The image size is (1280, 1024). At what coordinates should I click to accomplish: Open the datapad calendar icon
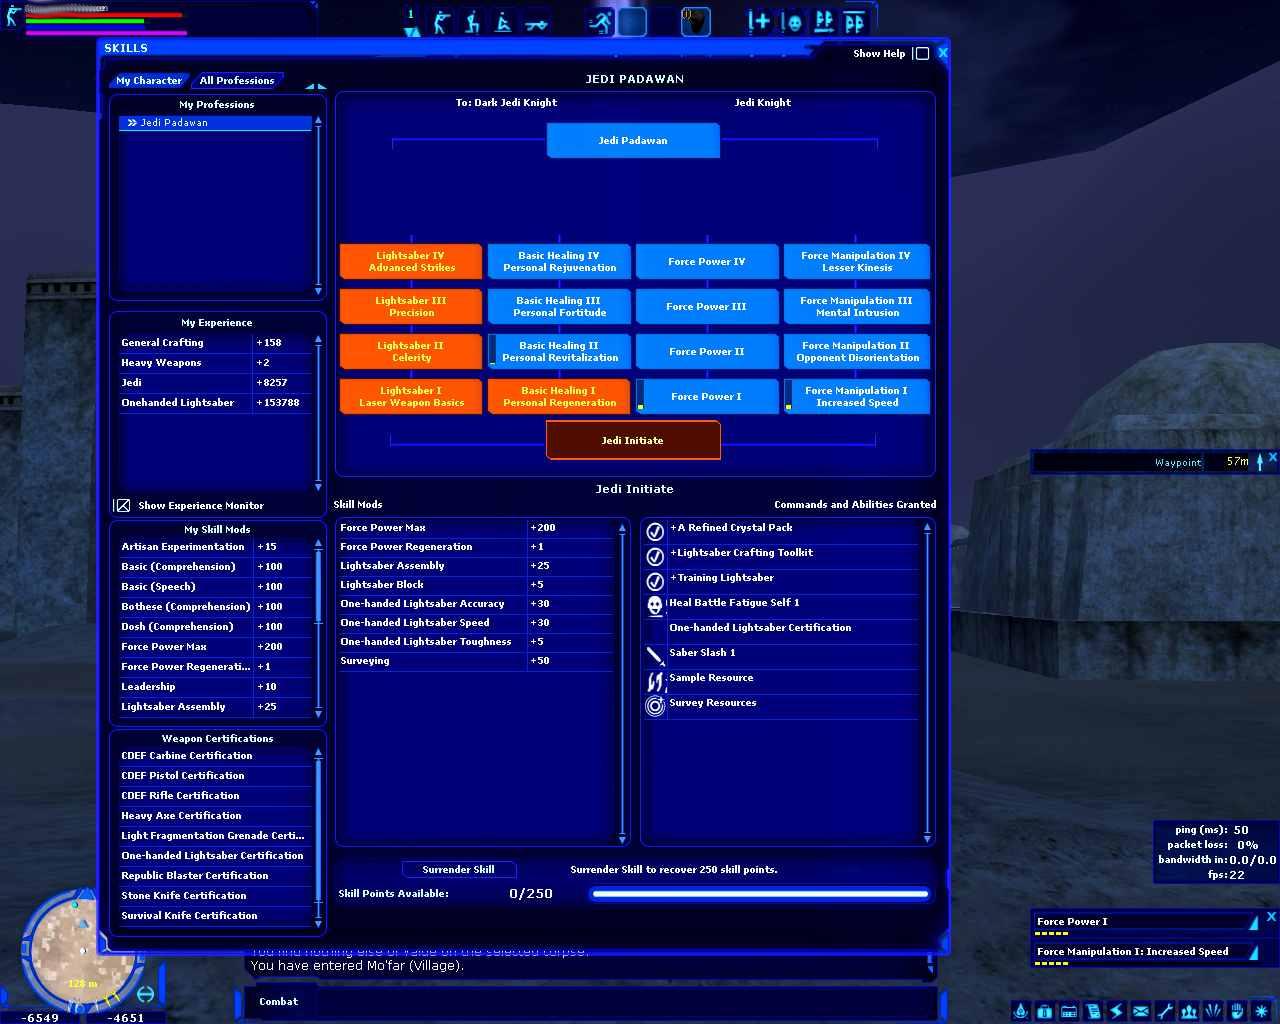pos(1069,1011)
